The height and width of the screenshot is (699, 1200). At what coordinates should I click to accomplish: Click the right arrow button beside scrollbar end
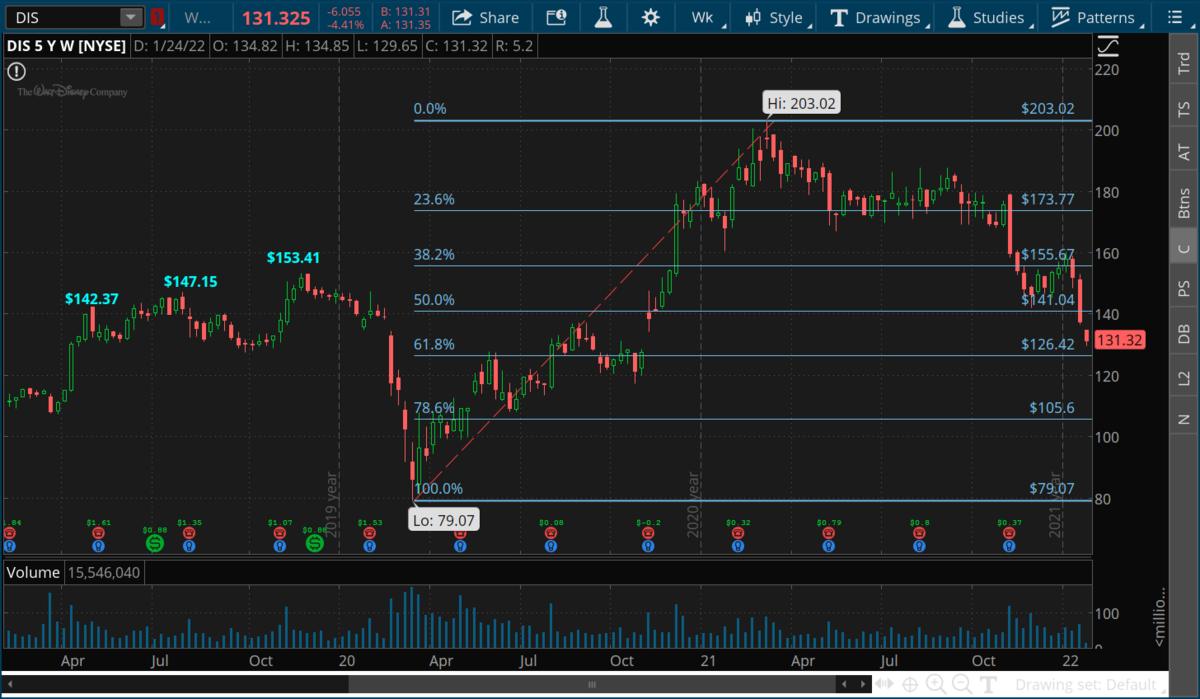862,685
